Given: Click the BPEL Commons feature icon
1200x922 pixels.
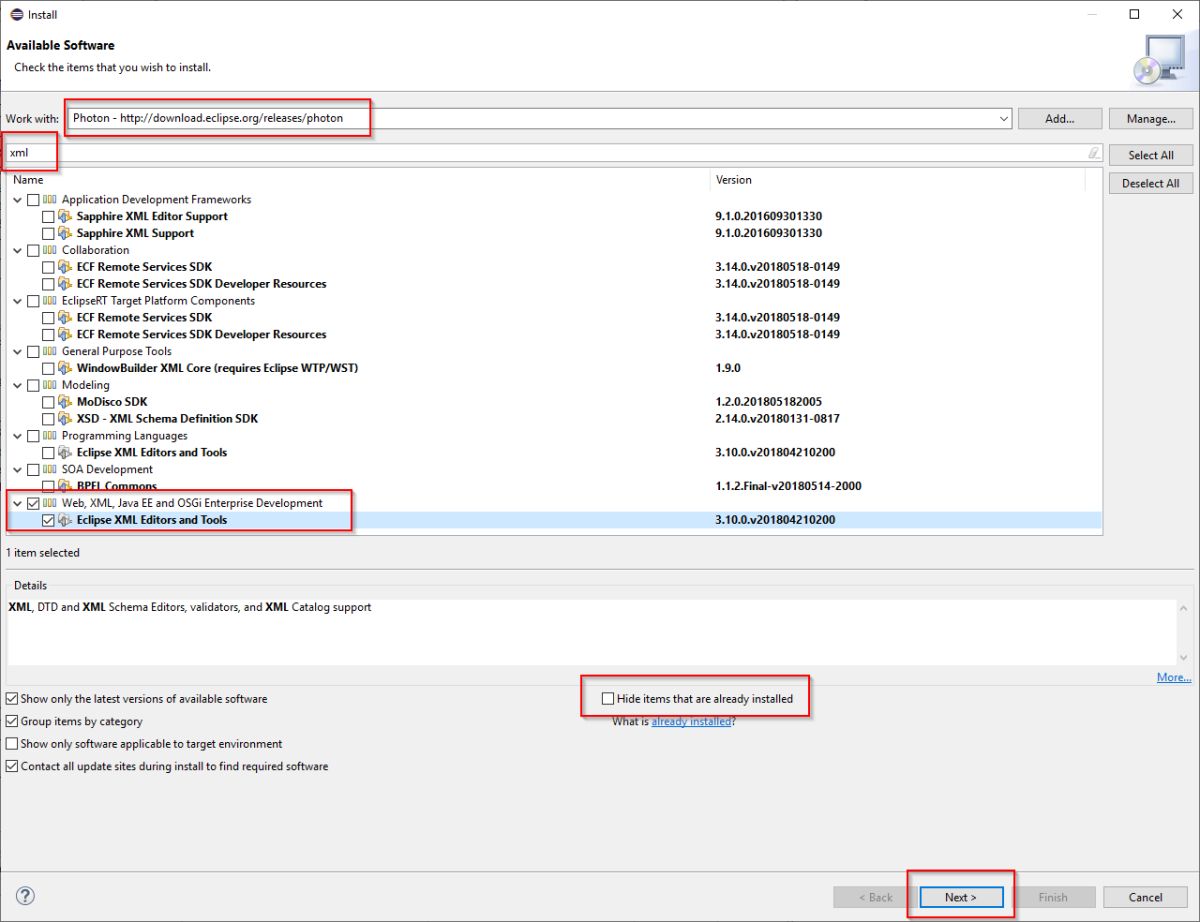Looking at the screenshot, I should [x=66, y=486].
